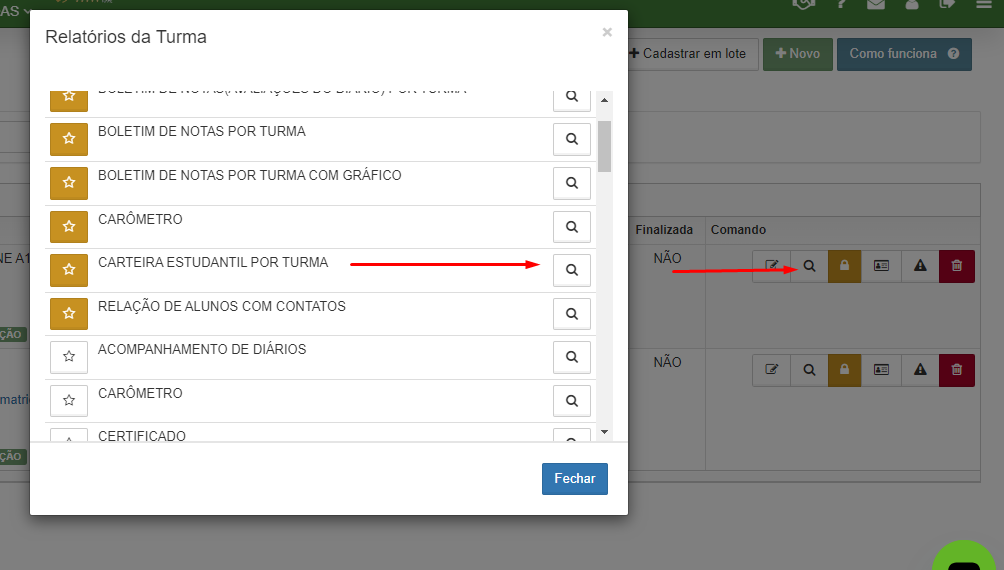The image size is (1004, 570).
Task: Click warning triangle icon in second class row
Action: pyautogui.click(x=920, y=370)
